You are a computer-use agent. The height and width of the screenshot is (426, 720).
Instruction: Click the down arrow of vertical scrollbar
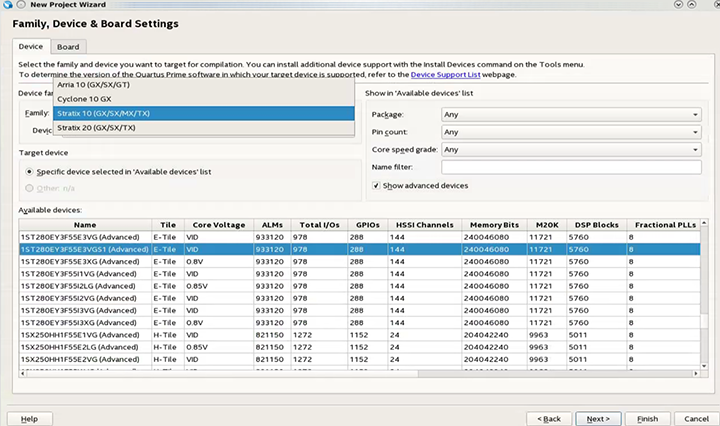(x=704, y=366)
